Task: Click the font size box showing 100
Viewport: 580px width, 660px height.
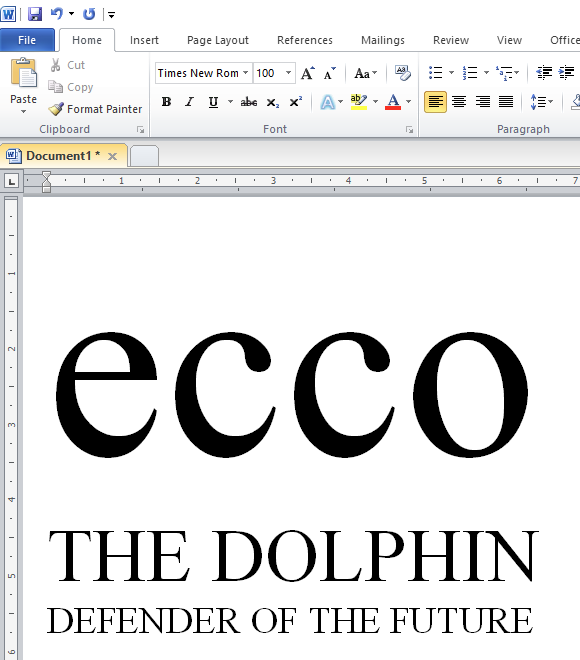Action: click(268, 73)
